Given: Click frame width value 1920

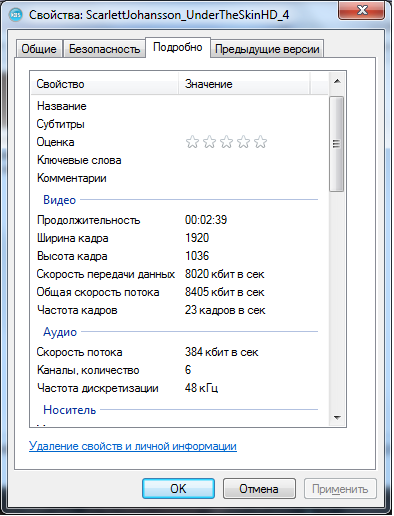Looking at the screenshot, I should (x=197, y=238).
